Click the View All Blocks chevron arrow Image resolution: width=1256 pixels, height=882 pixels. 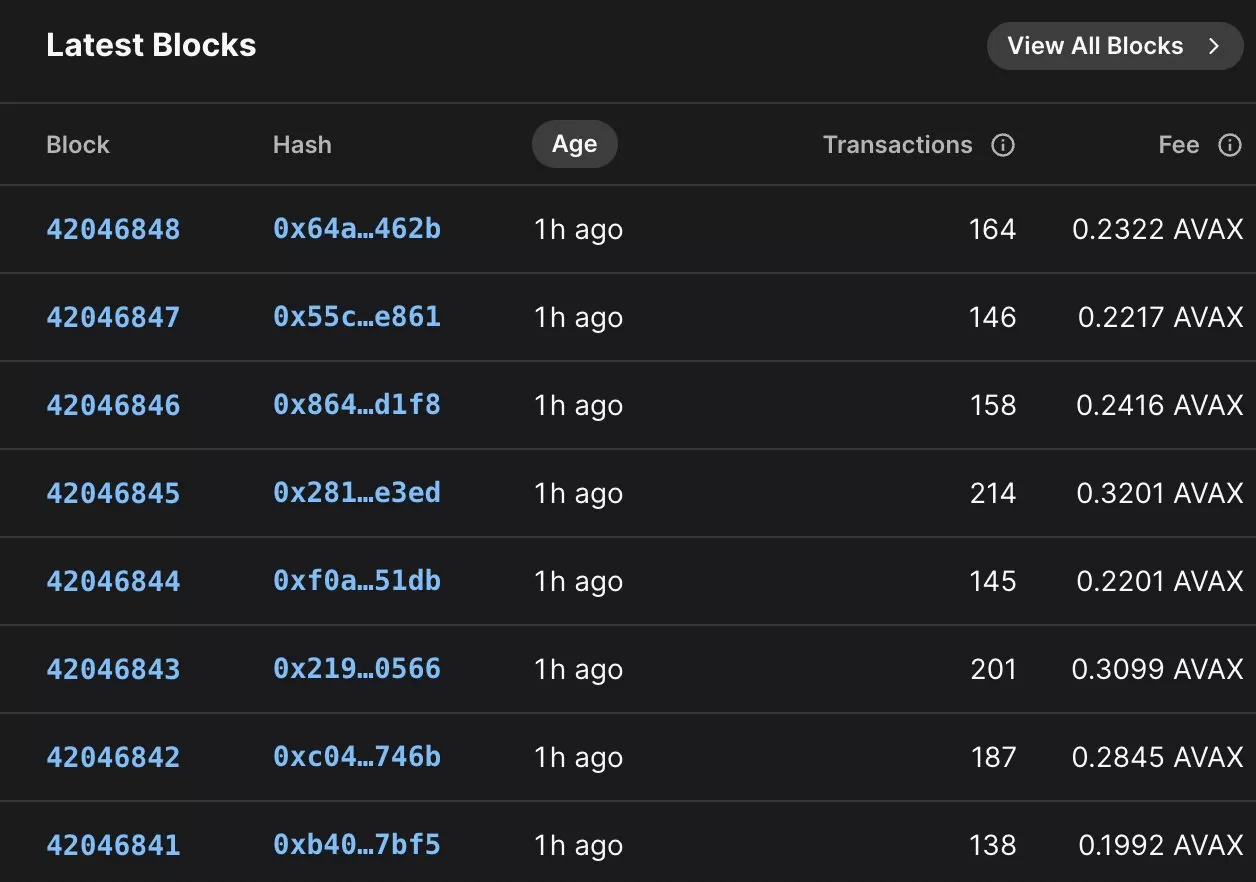click(1214, 46)
